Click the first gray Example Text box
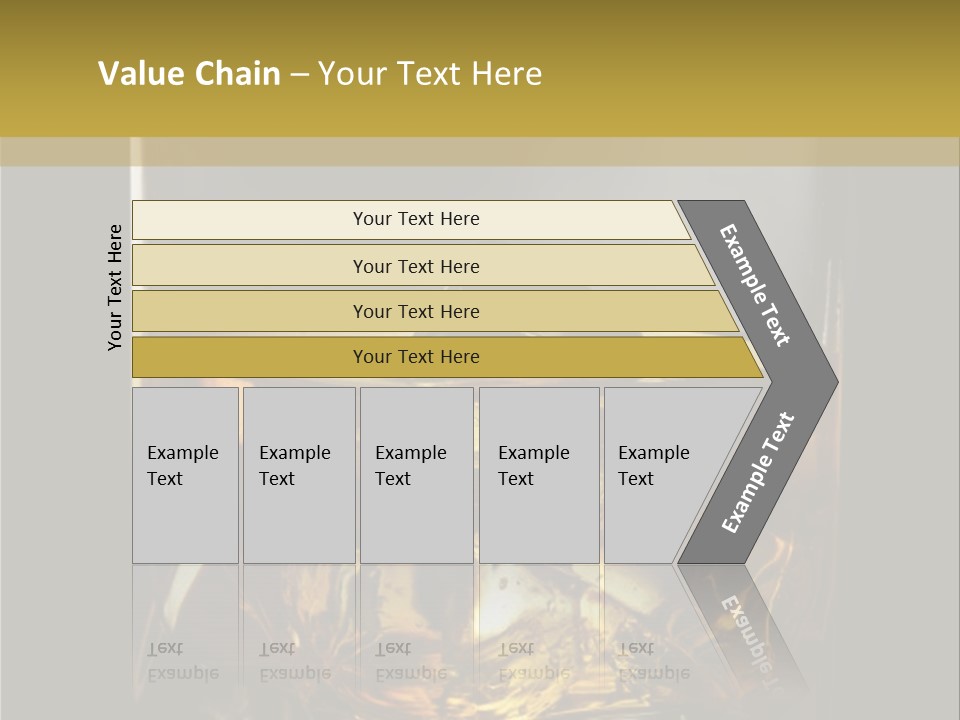Image resolution: width=960 pixels, height=720 pixels. pyautogui.click(x=185, y=475)
